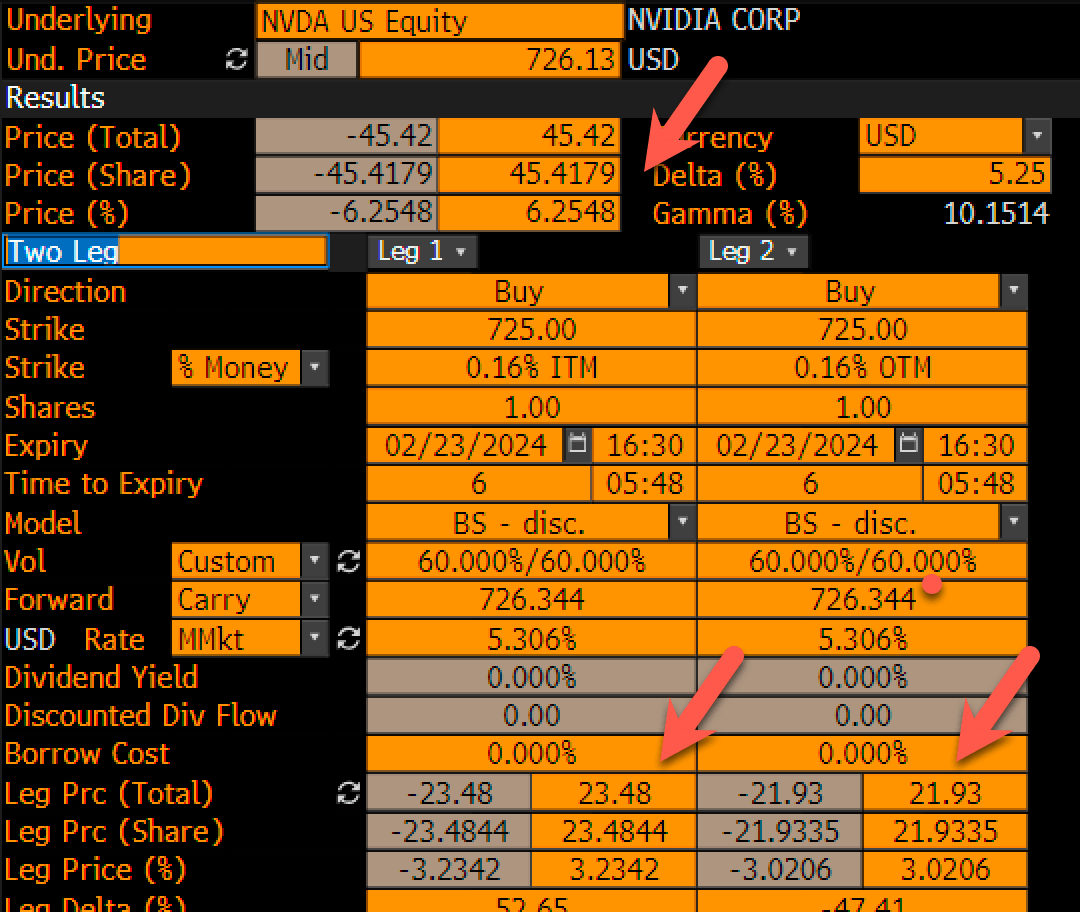Screen dimensions: 1080x912
Task: Expand the Strike % Money dropdown
Action: tap(314, 368)
